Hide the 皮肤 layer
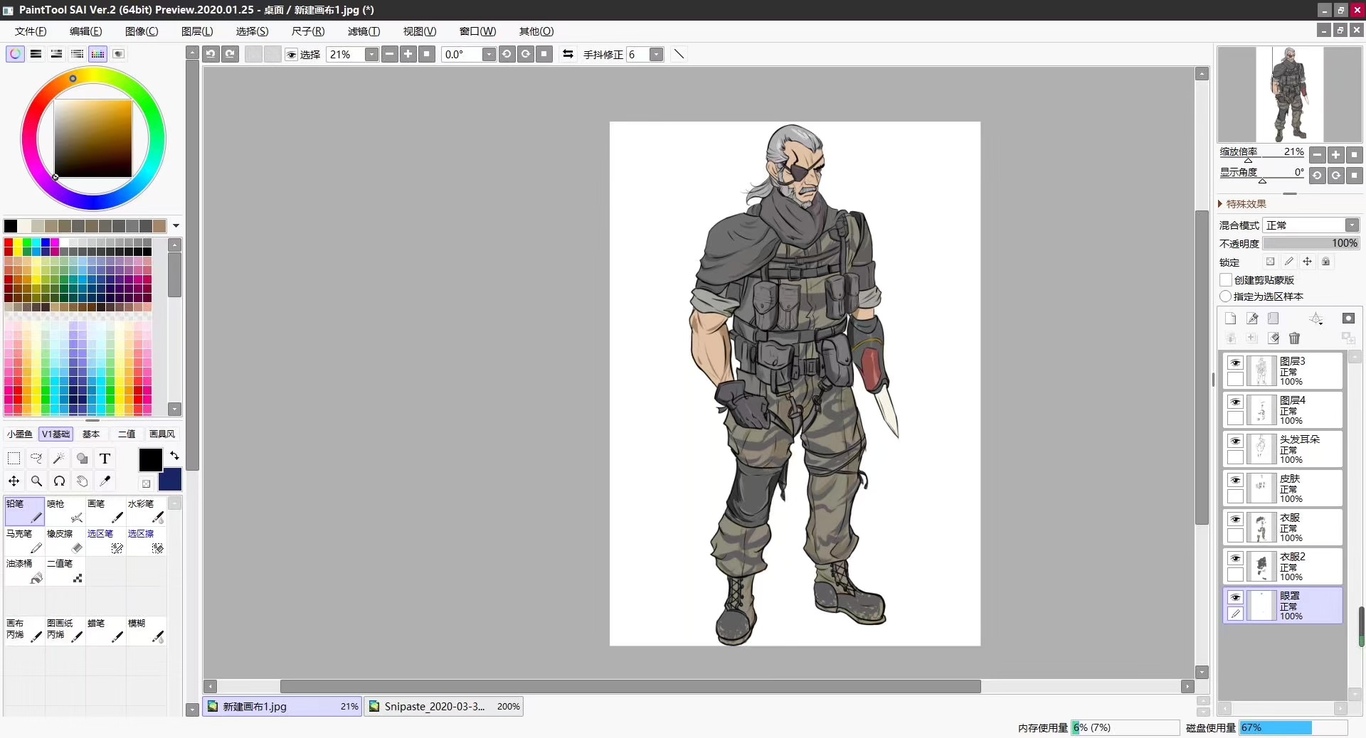 coord(1235,480)
